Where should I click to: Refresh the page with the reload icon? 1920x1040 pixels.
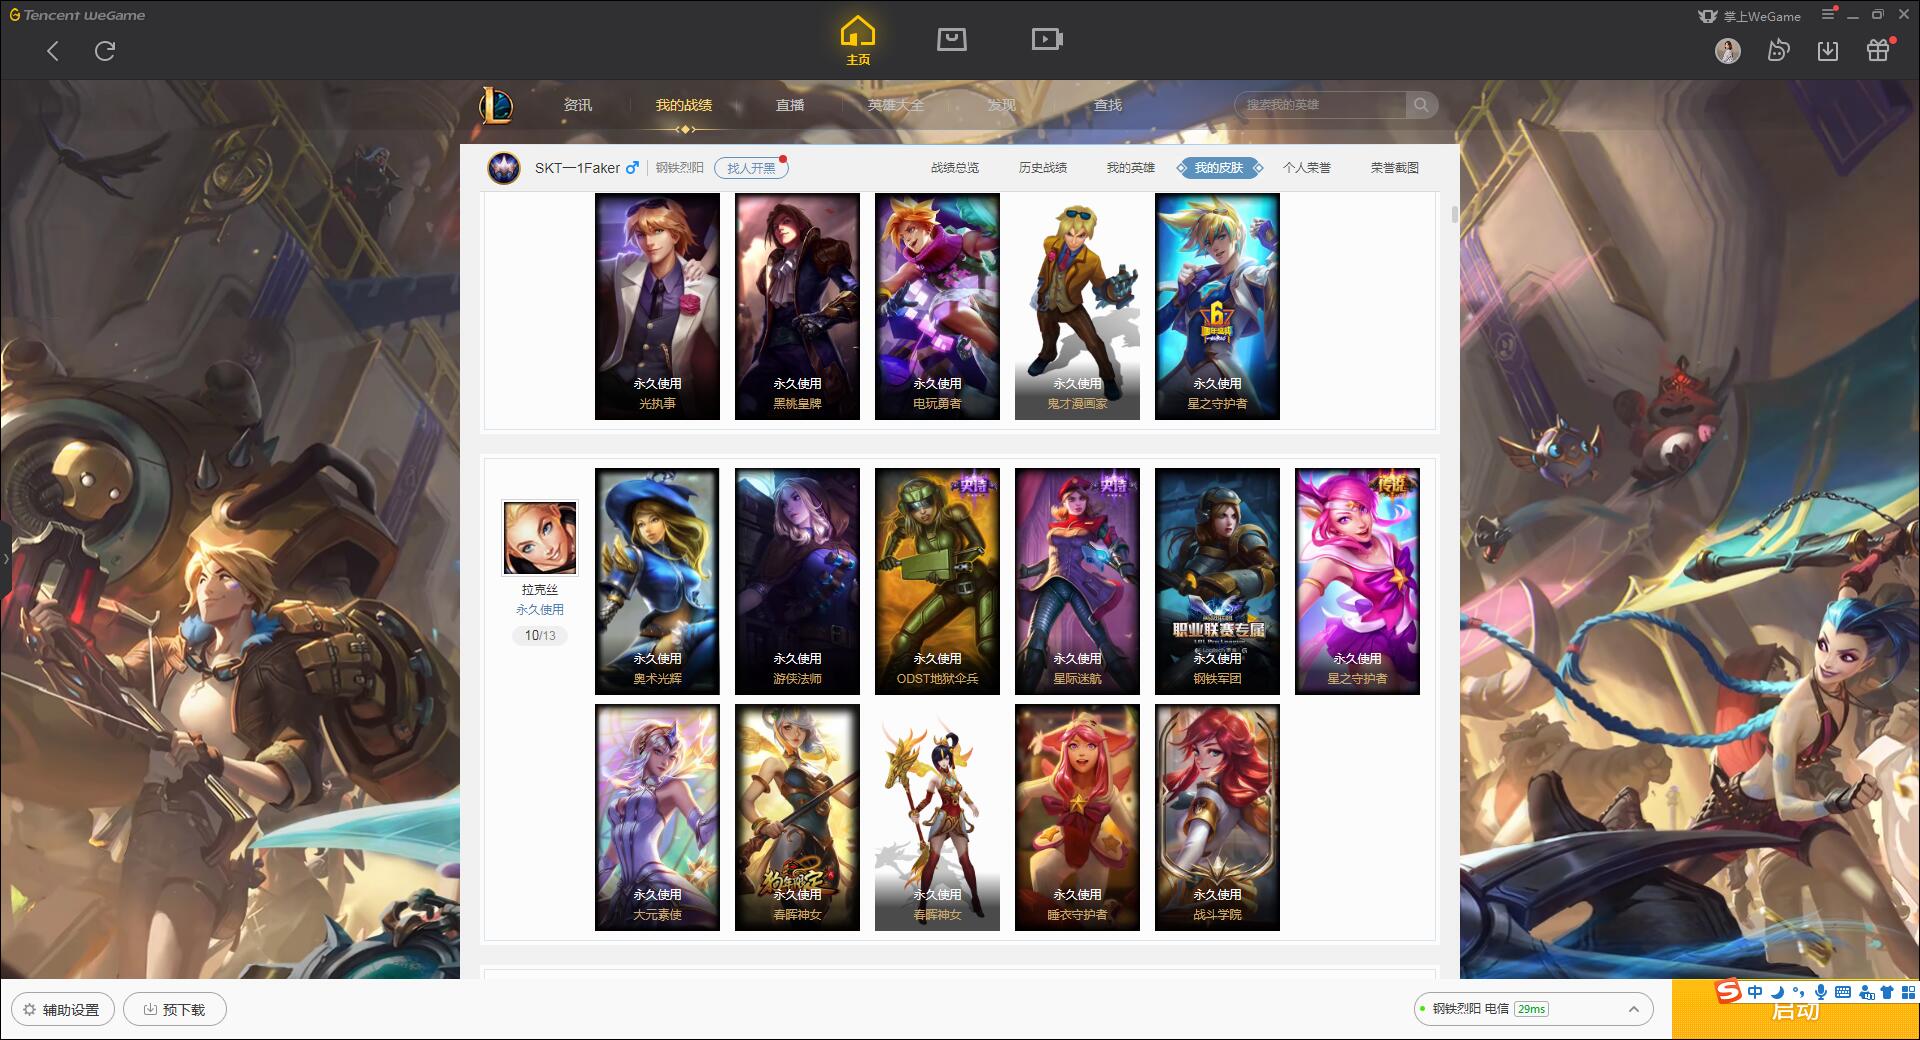(x=105, y=51)
